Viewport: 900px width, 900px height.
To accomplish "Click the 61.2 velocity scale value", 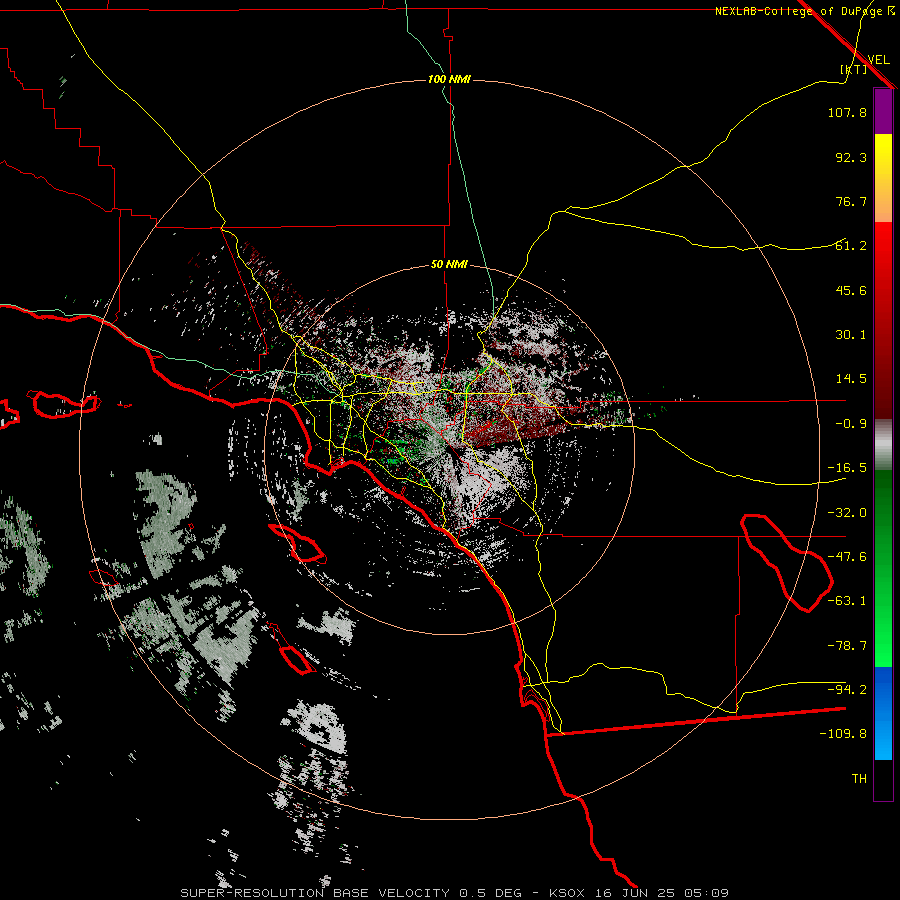I will 851,246.
